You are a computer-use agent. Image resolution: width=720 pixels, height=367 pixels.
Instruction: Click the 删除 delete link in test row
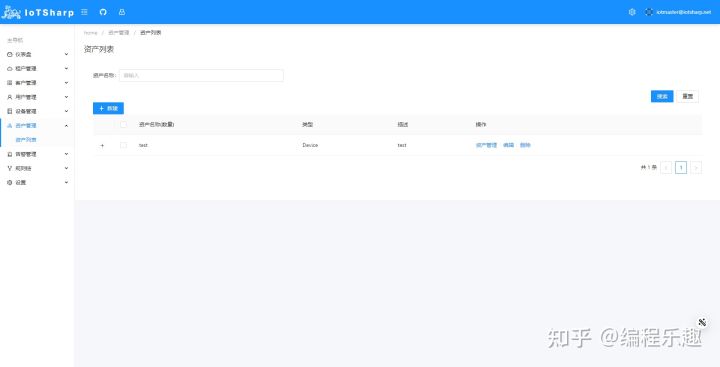[525, 145]
